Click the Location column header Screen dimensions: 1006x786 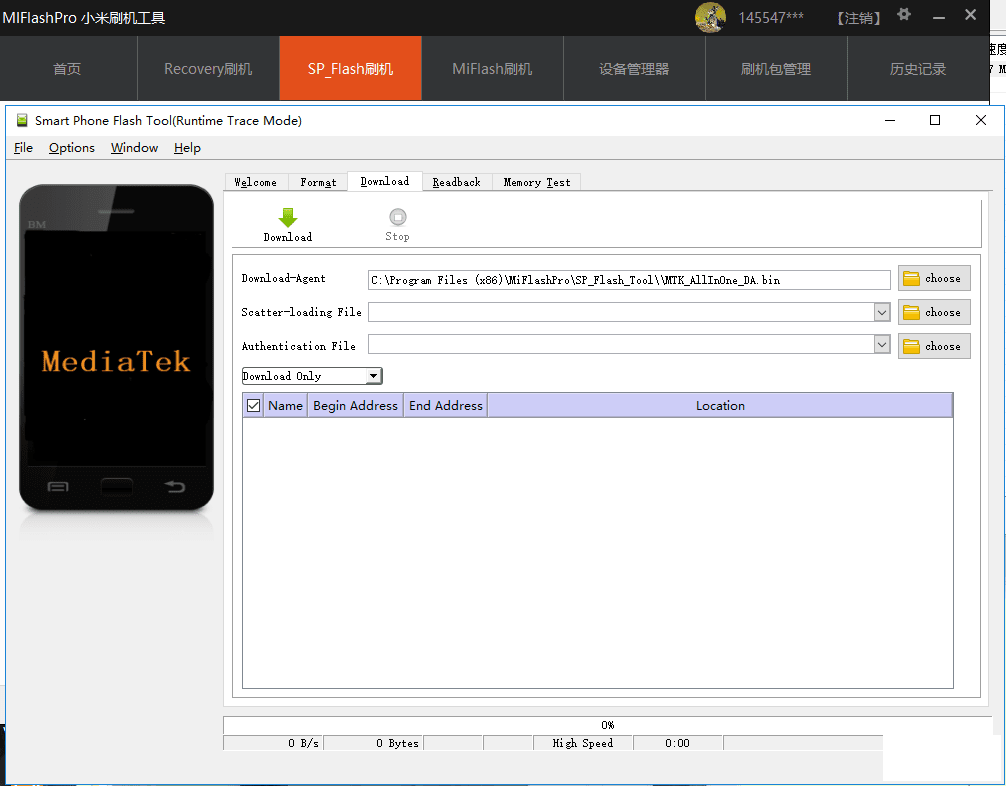pyautogui.click(x=720, y=406)
